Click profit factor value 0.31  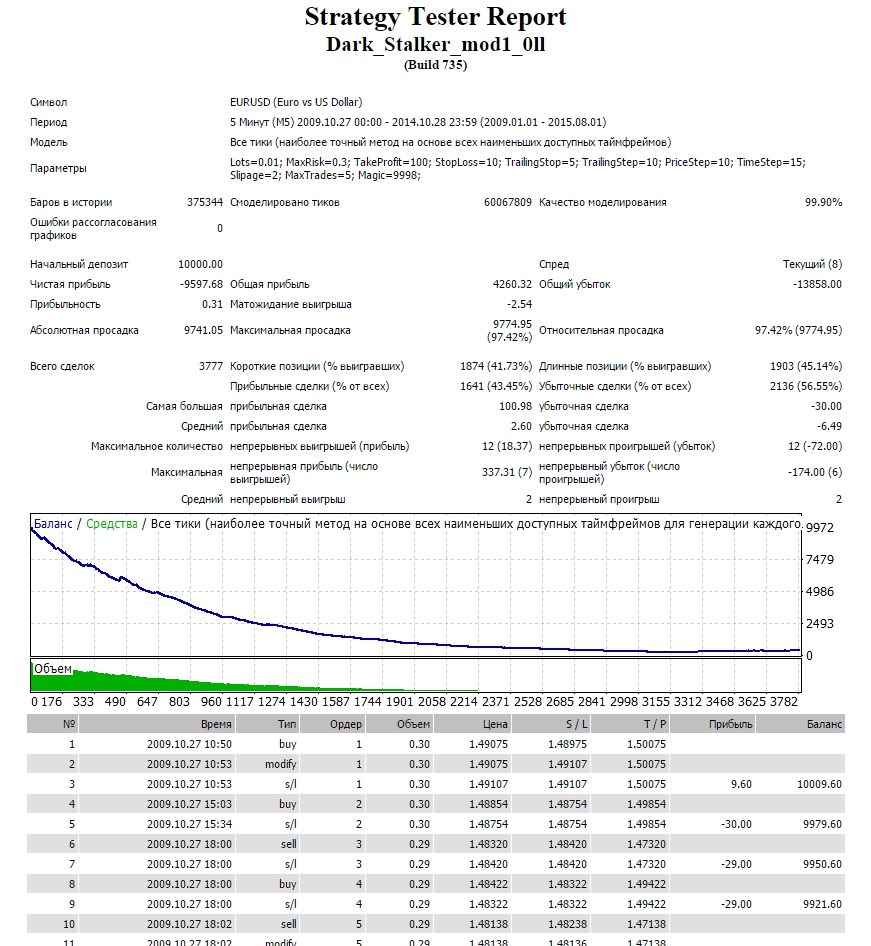click(212, 305)
